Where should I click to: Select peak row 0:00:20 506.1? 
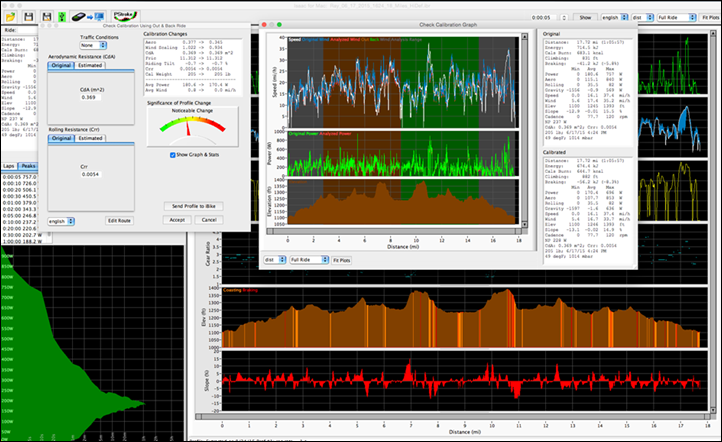click(19, 190)
